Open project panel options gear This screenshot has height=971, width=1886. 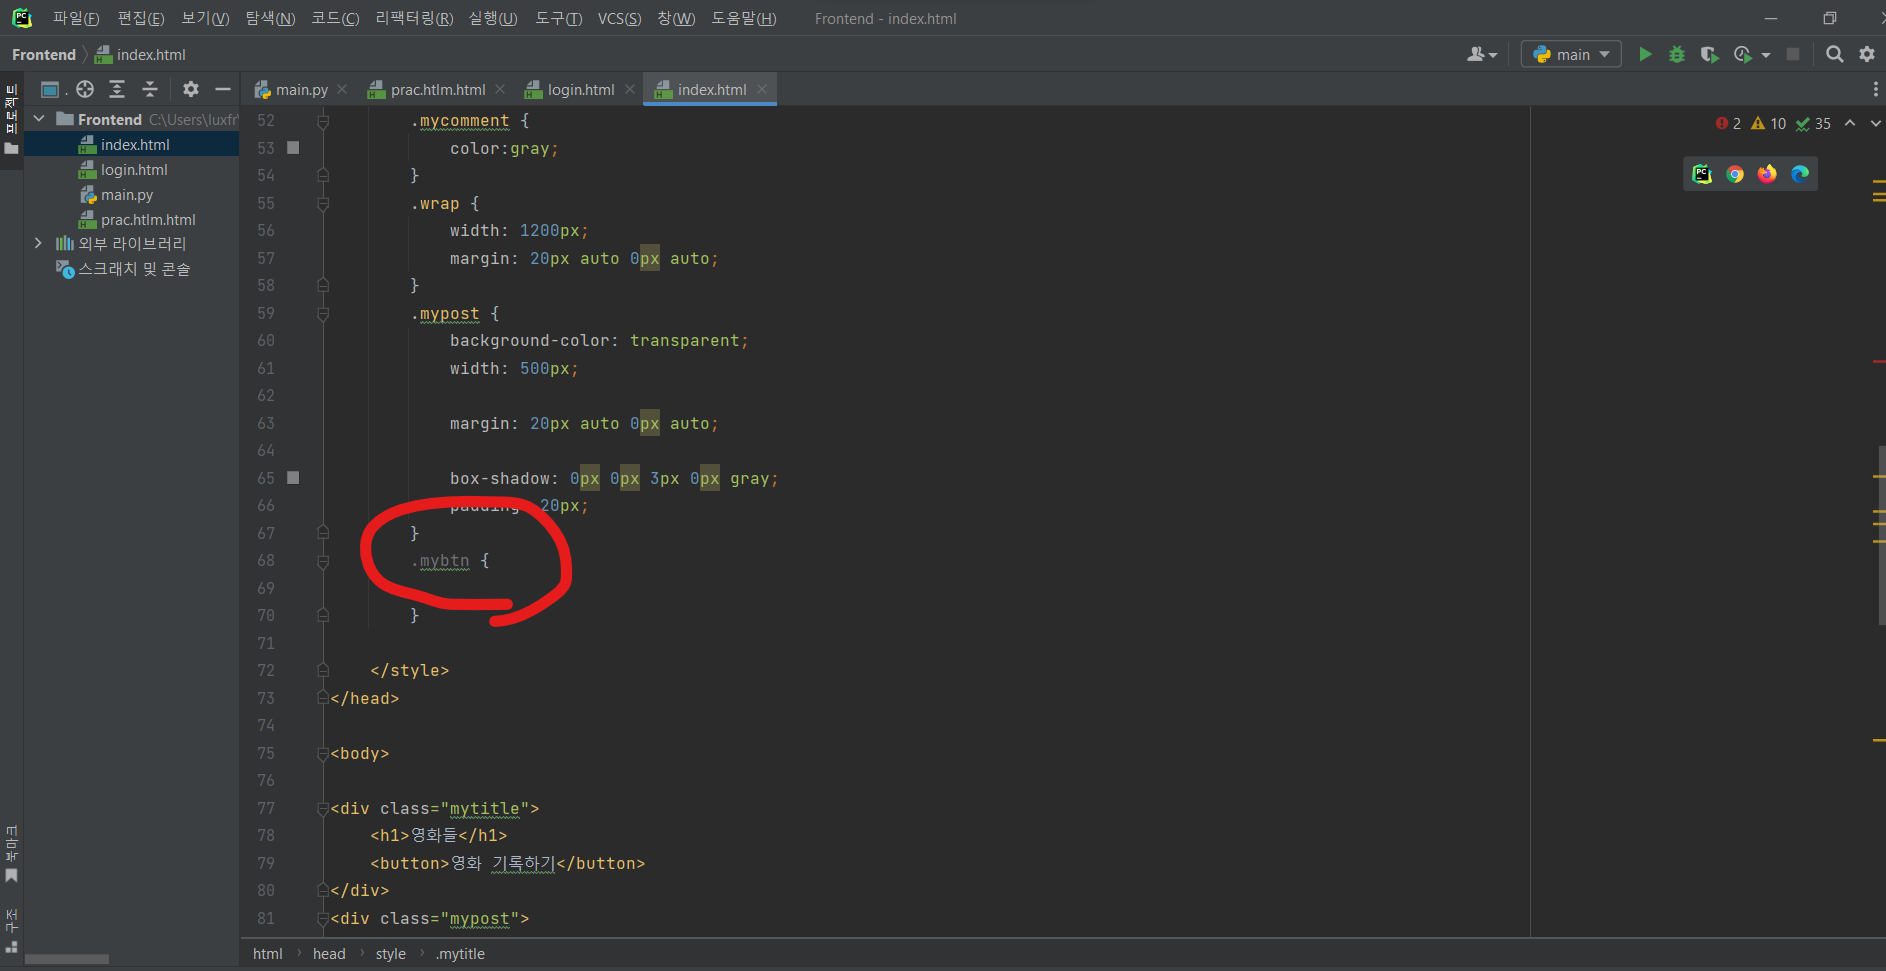tap(191, 89)
